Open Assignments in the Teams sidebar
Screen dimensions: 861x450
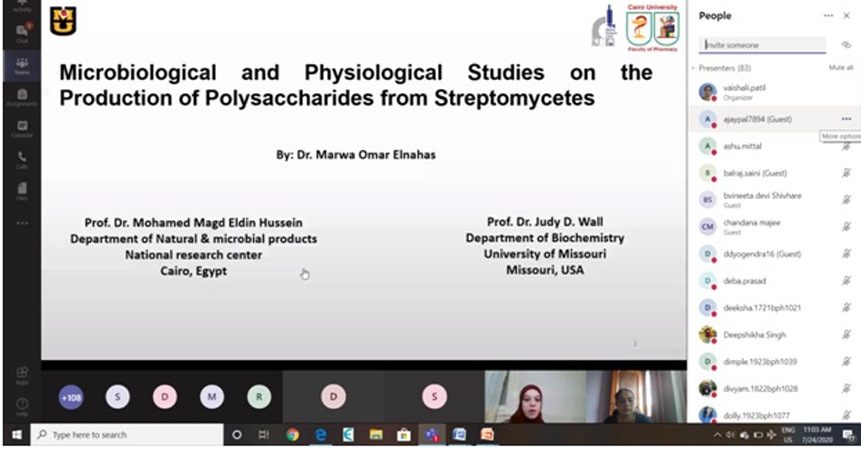click(x=21, y=97)
